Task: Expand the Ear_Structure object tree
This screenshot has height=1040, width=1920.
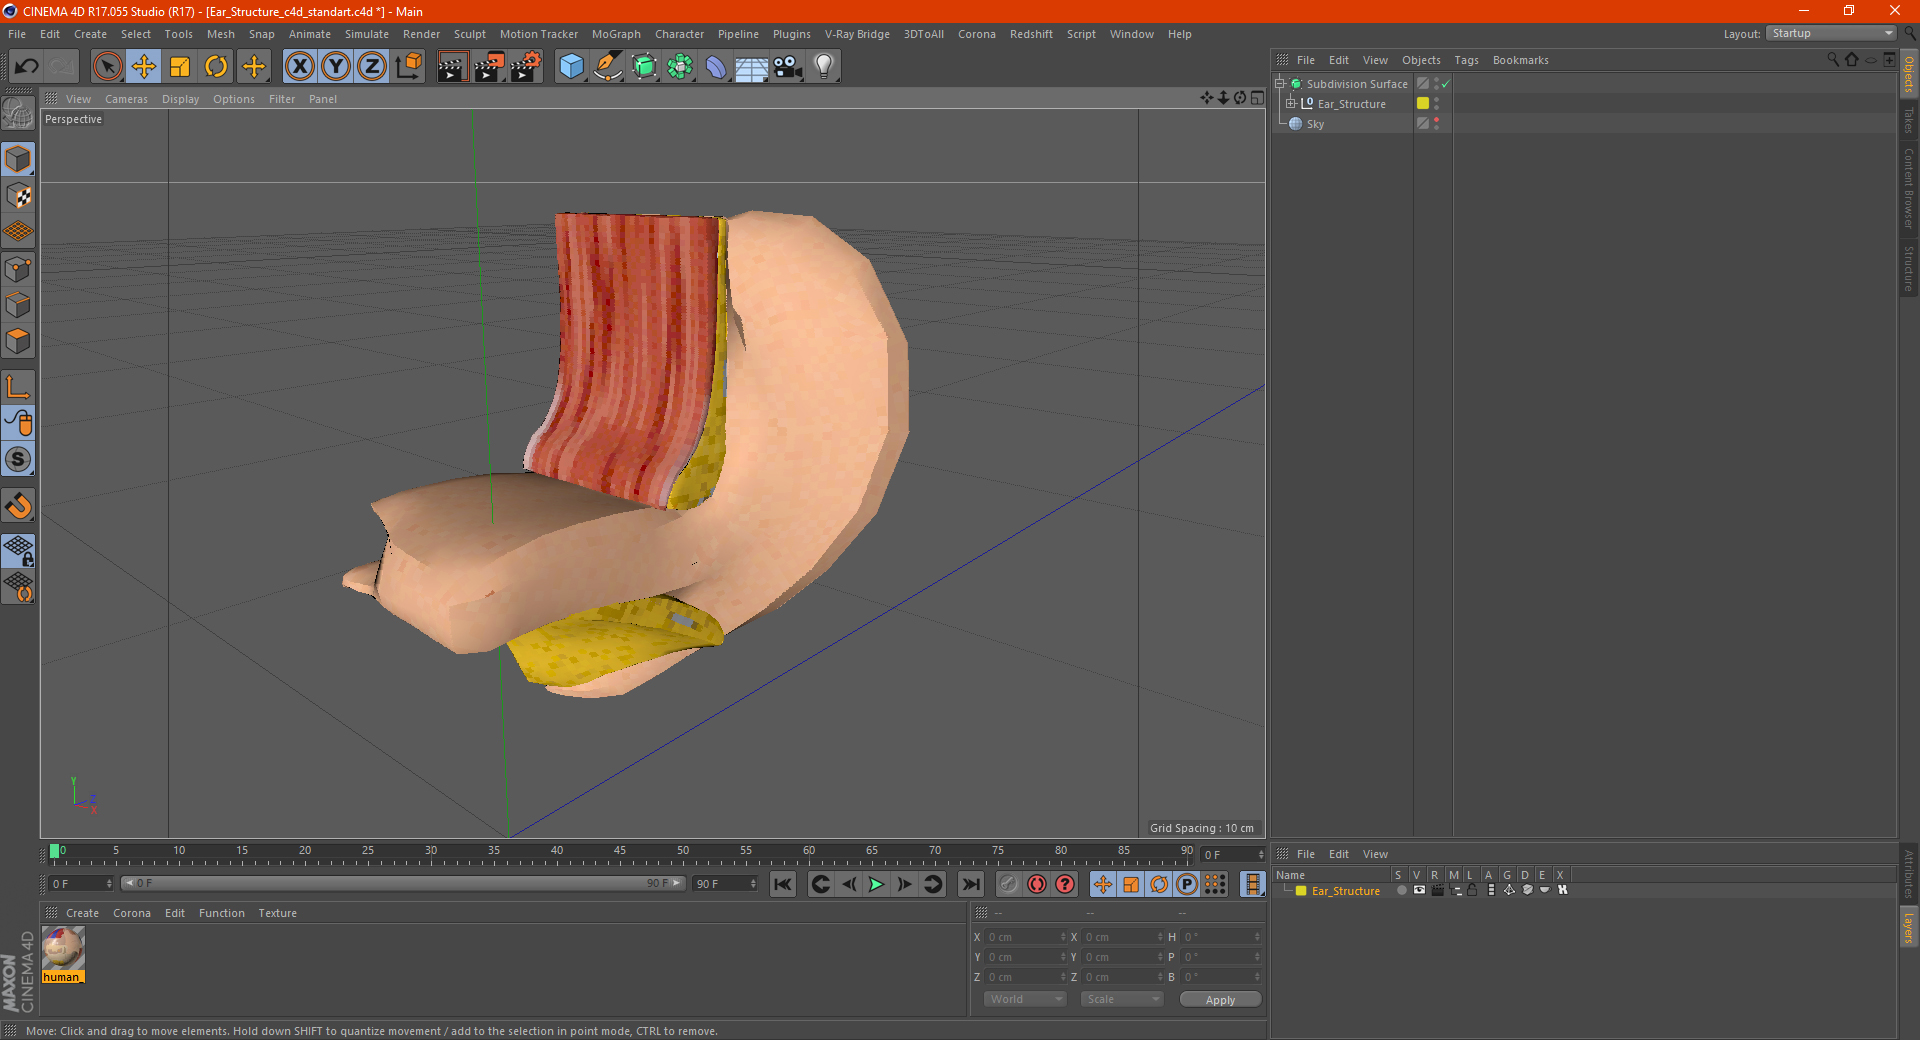Action: coord(1291,104)
